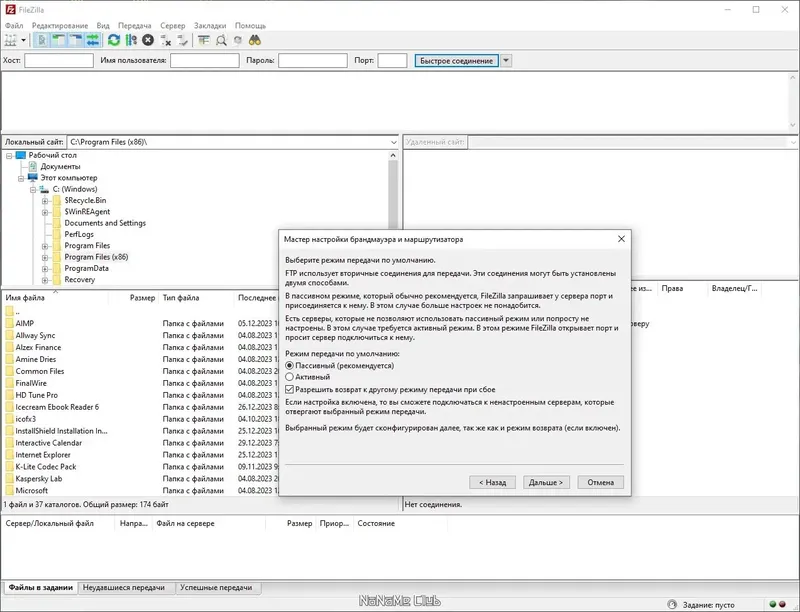The image size is (800, 612).
Task: Click the red activity indicator light
Action: tap(783, 604)
